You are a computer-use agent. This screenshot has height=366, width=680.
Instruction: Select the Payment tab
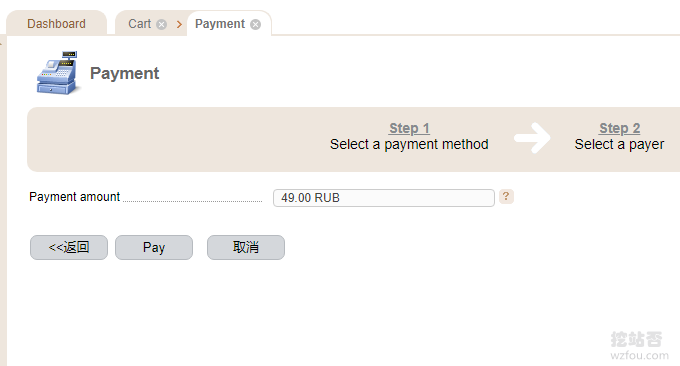220,23
